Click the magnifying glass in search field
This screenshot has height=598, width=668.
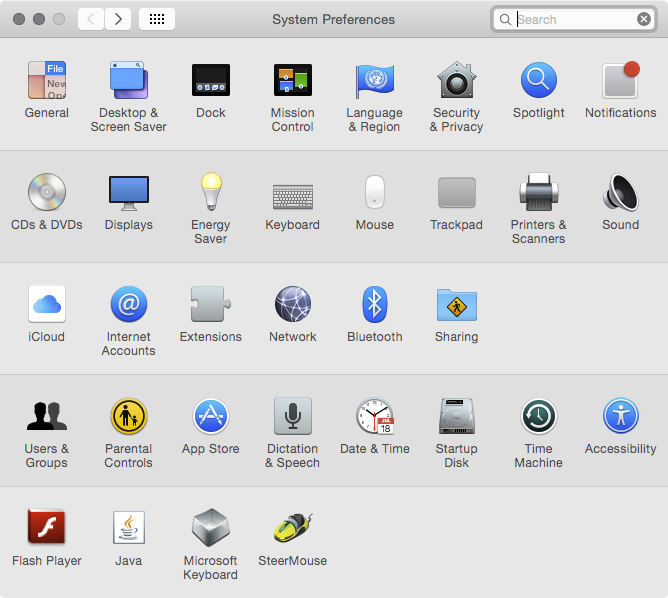pyautogui.click(x=505, y=20)
